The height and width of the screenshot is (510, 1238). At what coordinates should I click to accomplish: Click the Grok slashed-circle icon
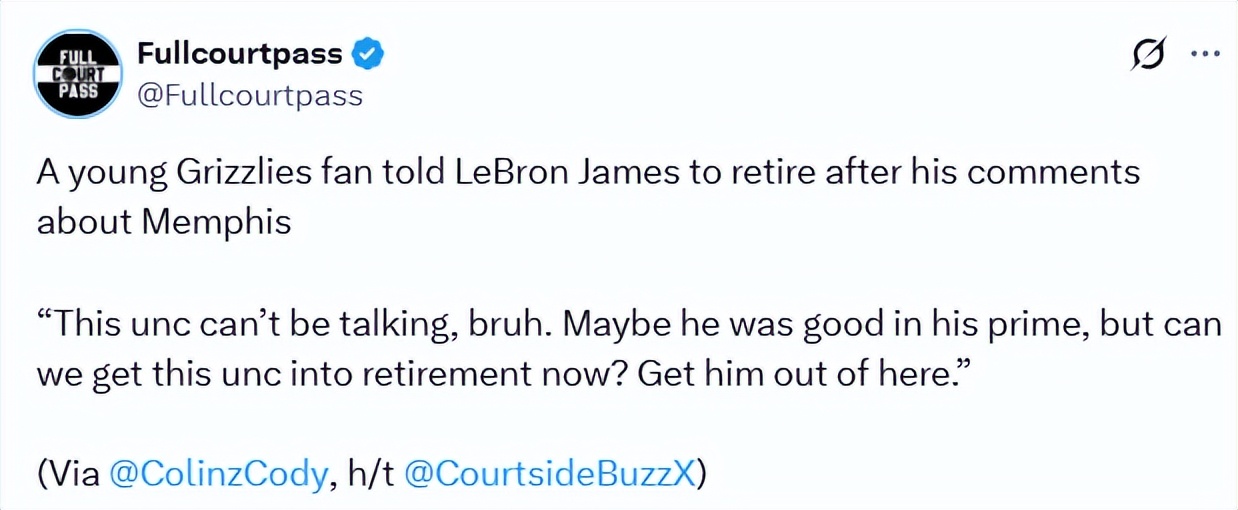(1149, 57)
